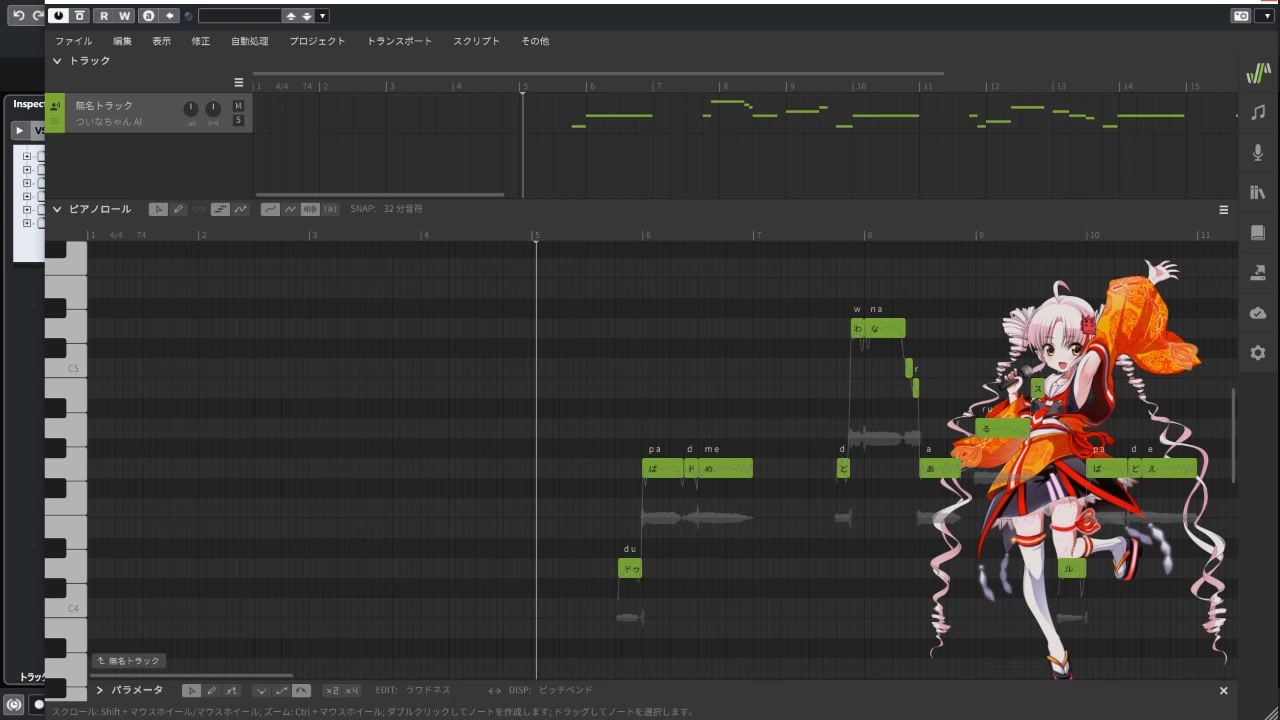
Task: Click the x2 zoom button
Action: (x=331, y=690)
